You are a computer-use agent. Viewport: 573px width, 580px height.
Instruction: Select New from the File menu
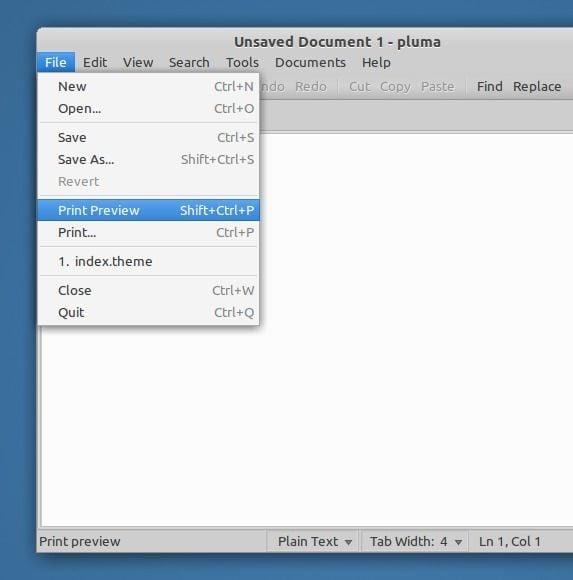[x=148, y=87]
